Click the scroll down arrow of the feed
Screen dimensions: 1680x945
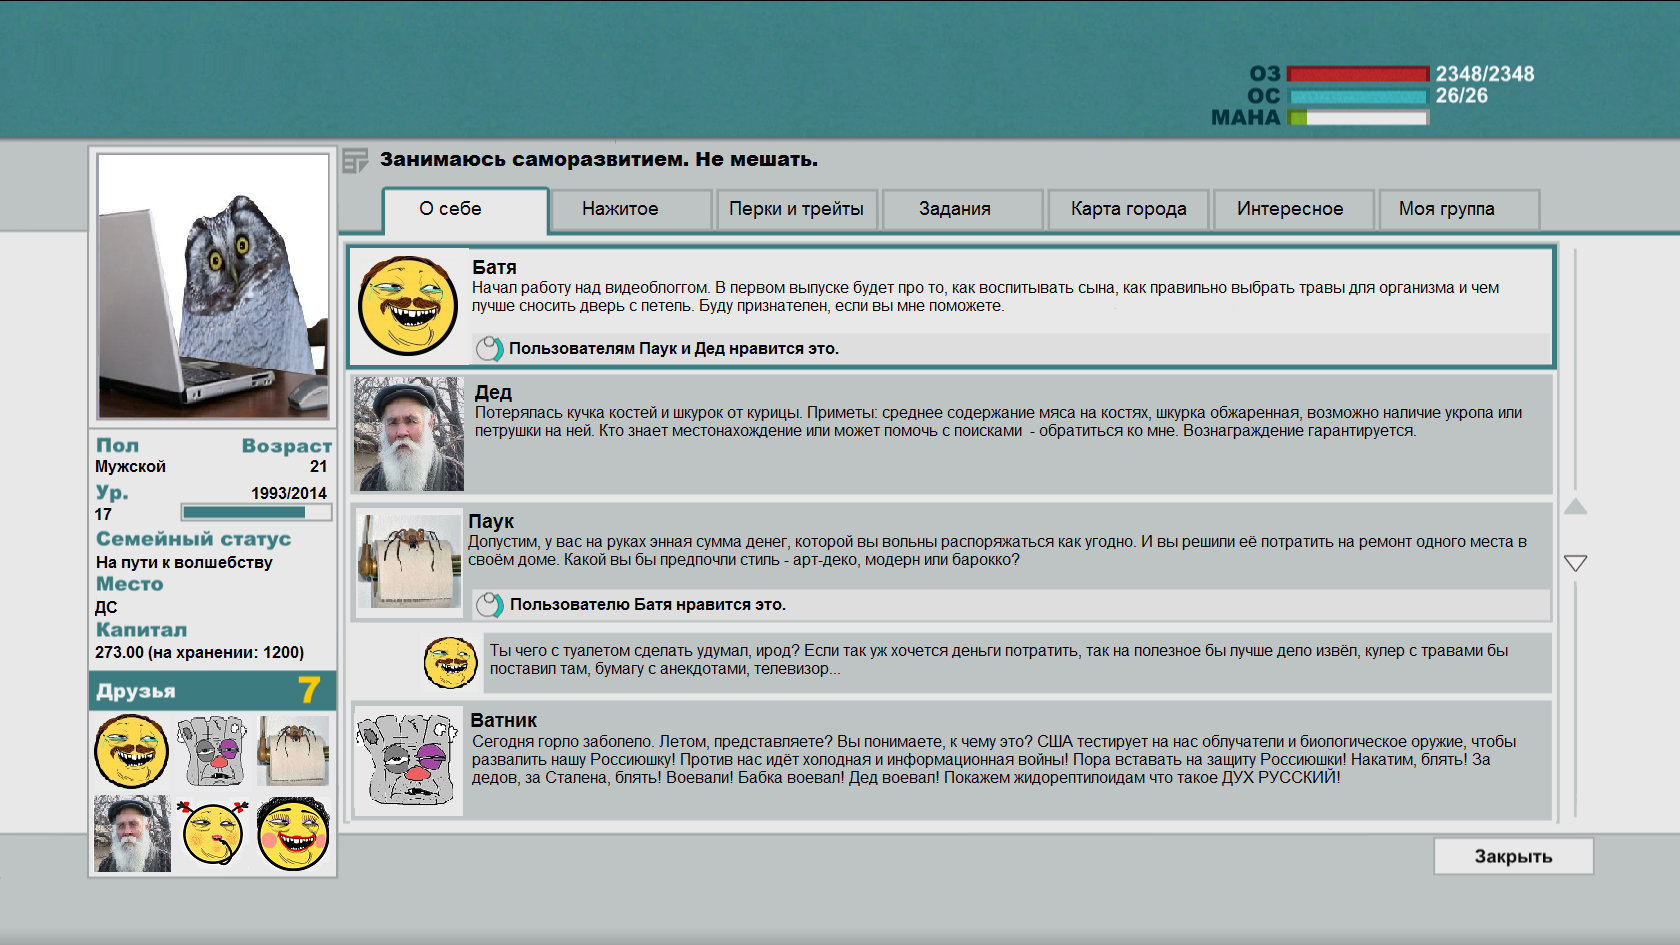point(1575,563)
